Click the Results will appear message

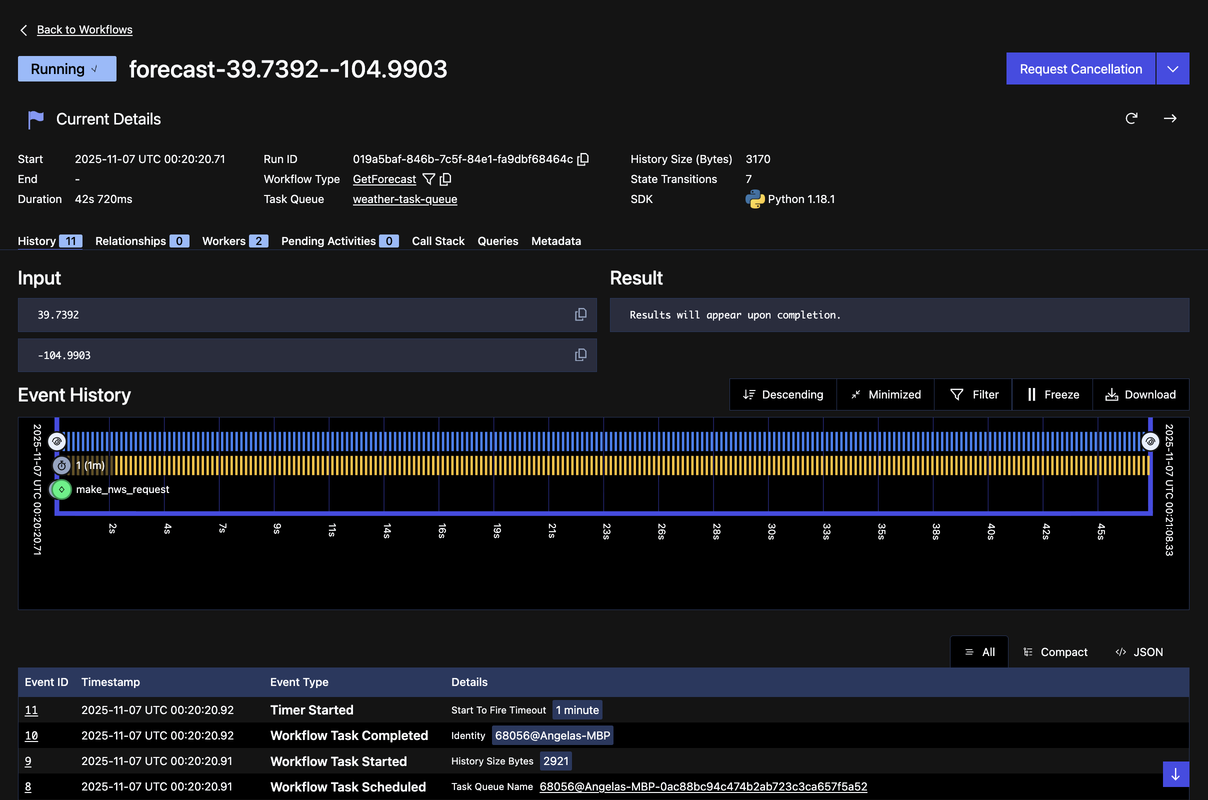point(735,315)
